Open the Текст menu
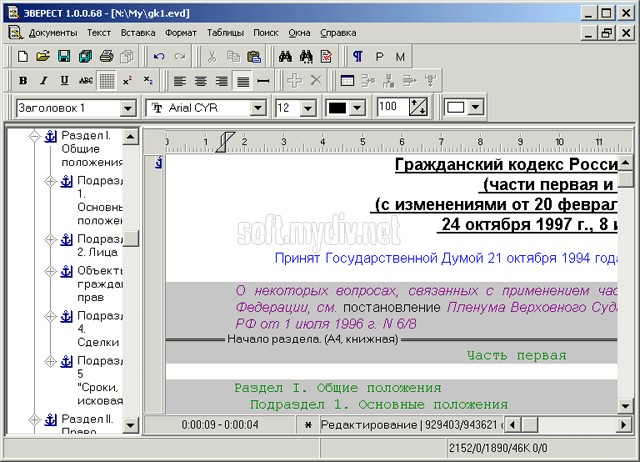The width and height of the screenshot is (640, 462). pos(99,33)
